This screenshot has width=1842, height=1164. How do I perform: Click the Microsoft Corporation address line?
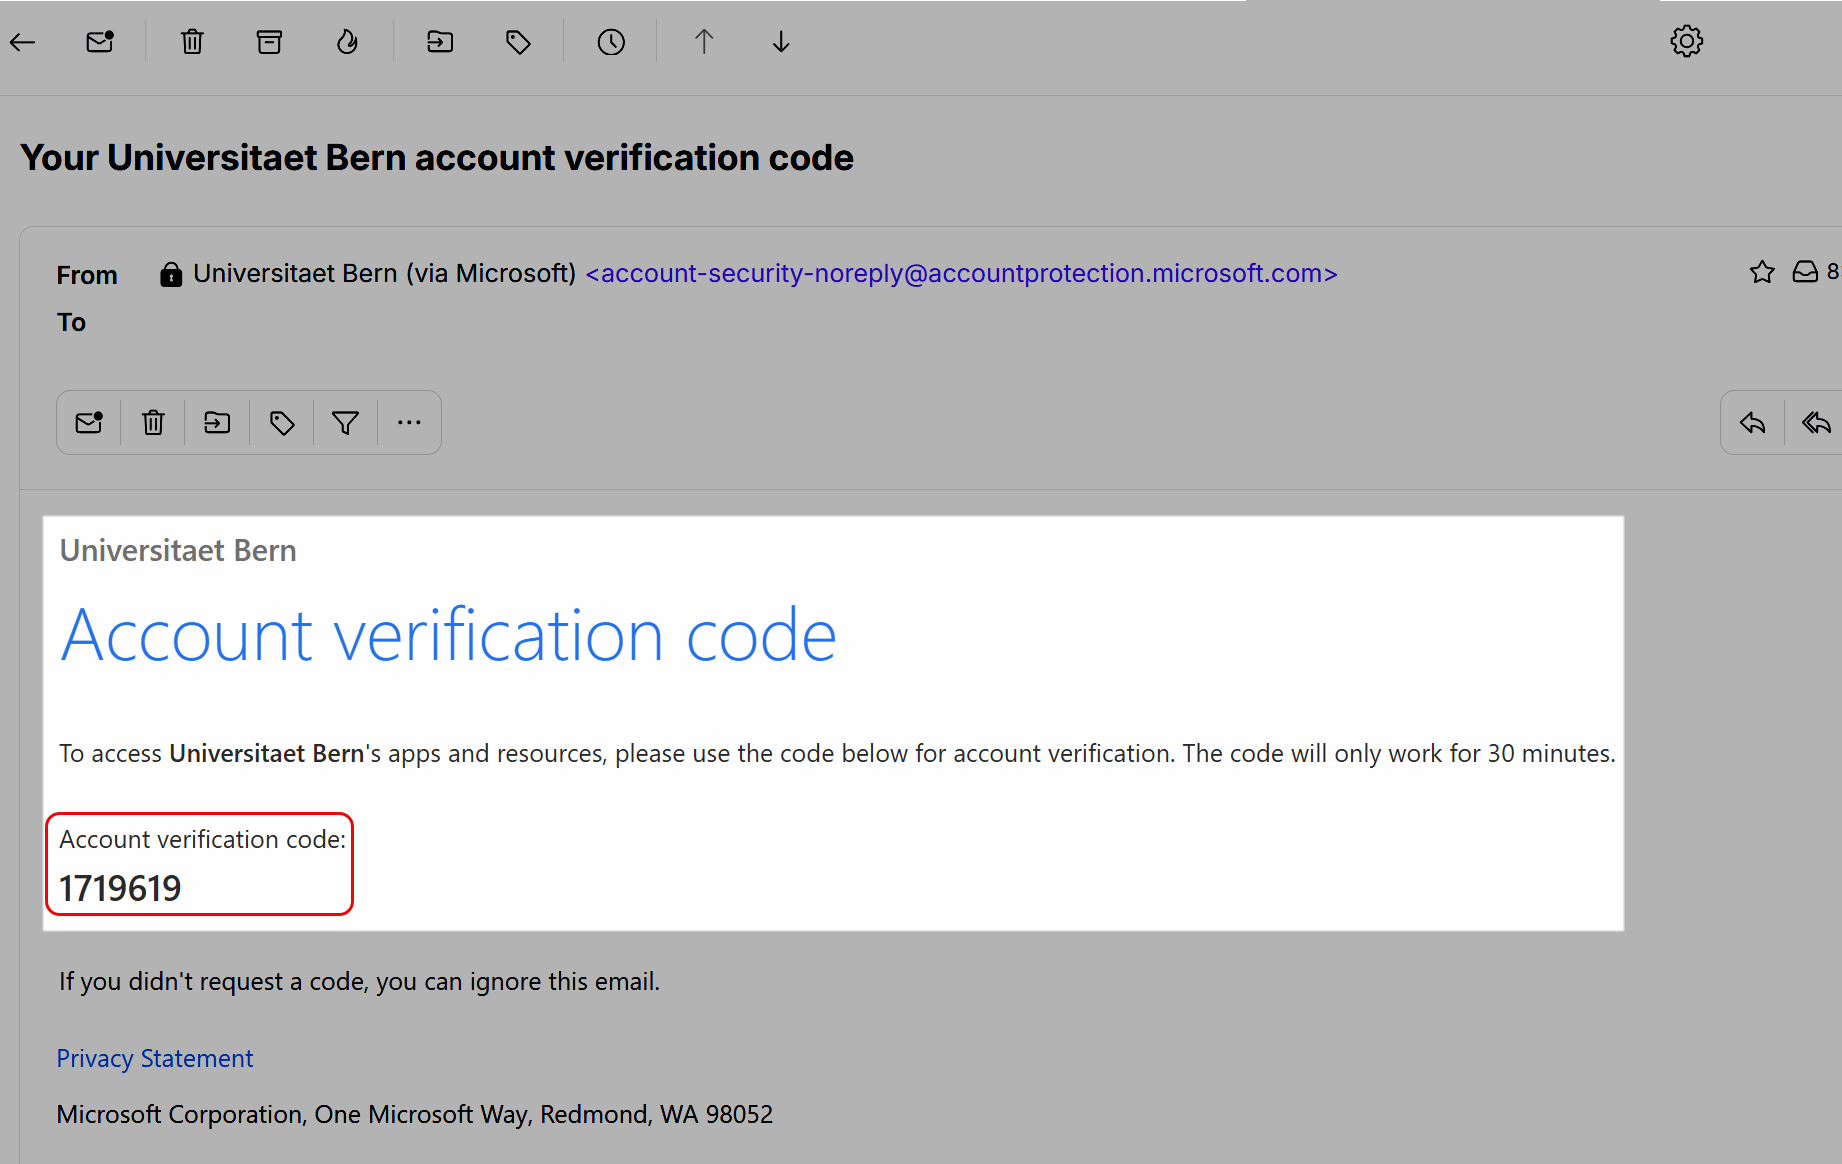[x=415, y=1114]
